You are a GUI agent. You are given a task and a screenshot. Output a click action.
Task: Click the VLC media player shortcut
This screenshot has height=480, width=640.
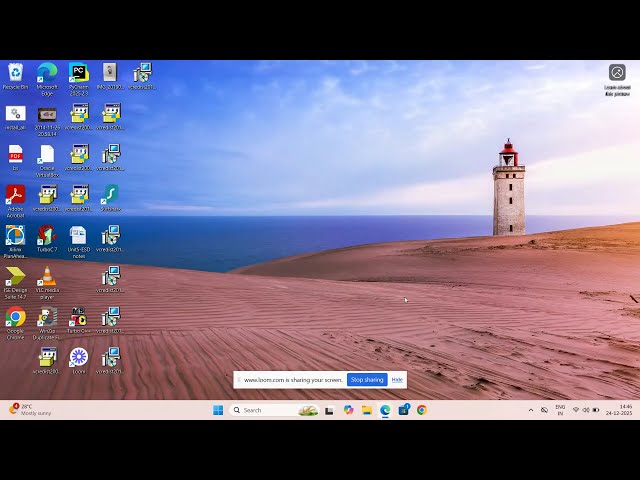point(47,277)
